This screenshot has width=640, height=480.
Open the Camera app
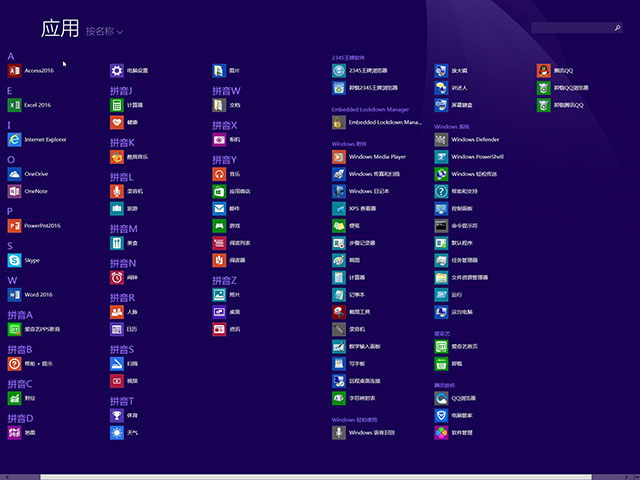[x=227, y=140]
